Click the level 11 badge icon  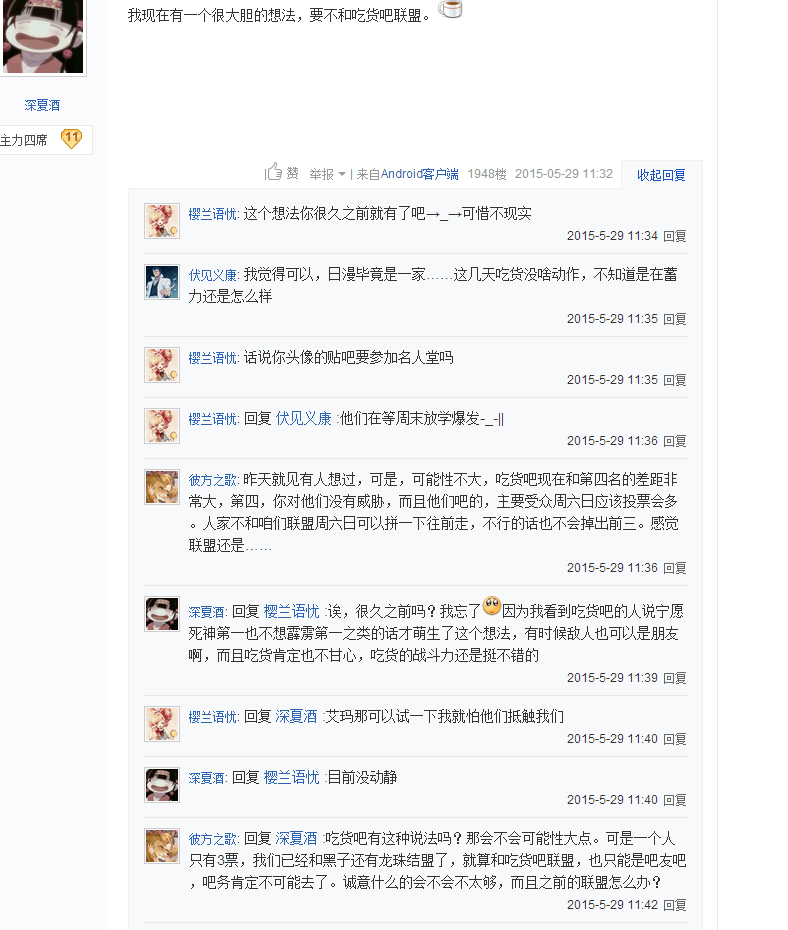point(71,139)
